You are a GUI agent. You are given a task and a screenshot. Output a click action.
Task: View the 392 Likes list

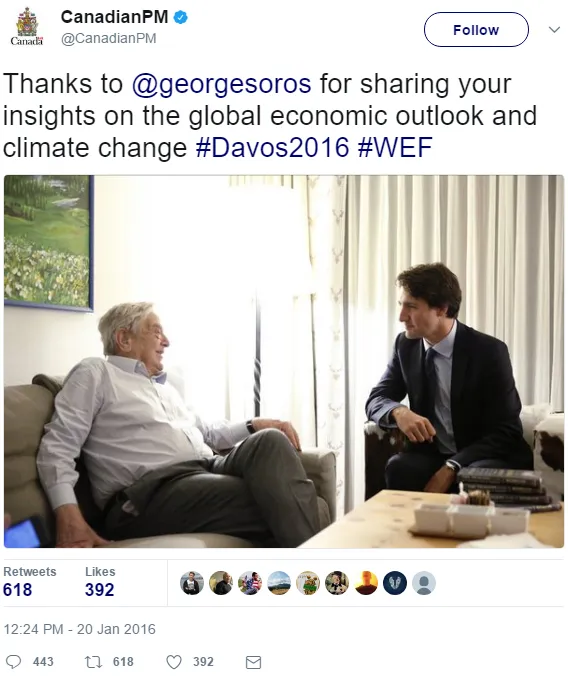100,582
